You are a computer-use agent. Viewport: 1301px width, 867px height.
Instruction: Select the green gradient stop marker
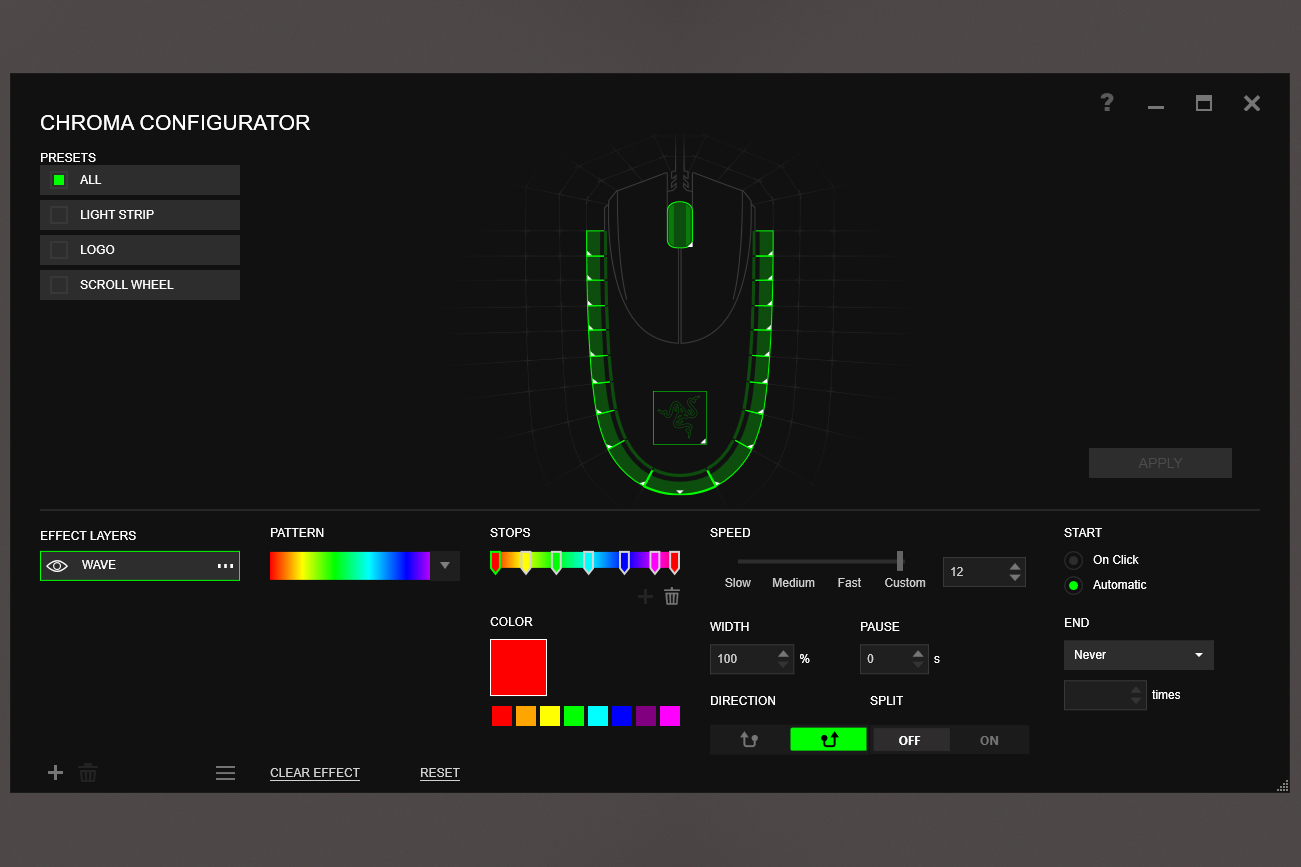point(556,562)
